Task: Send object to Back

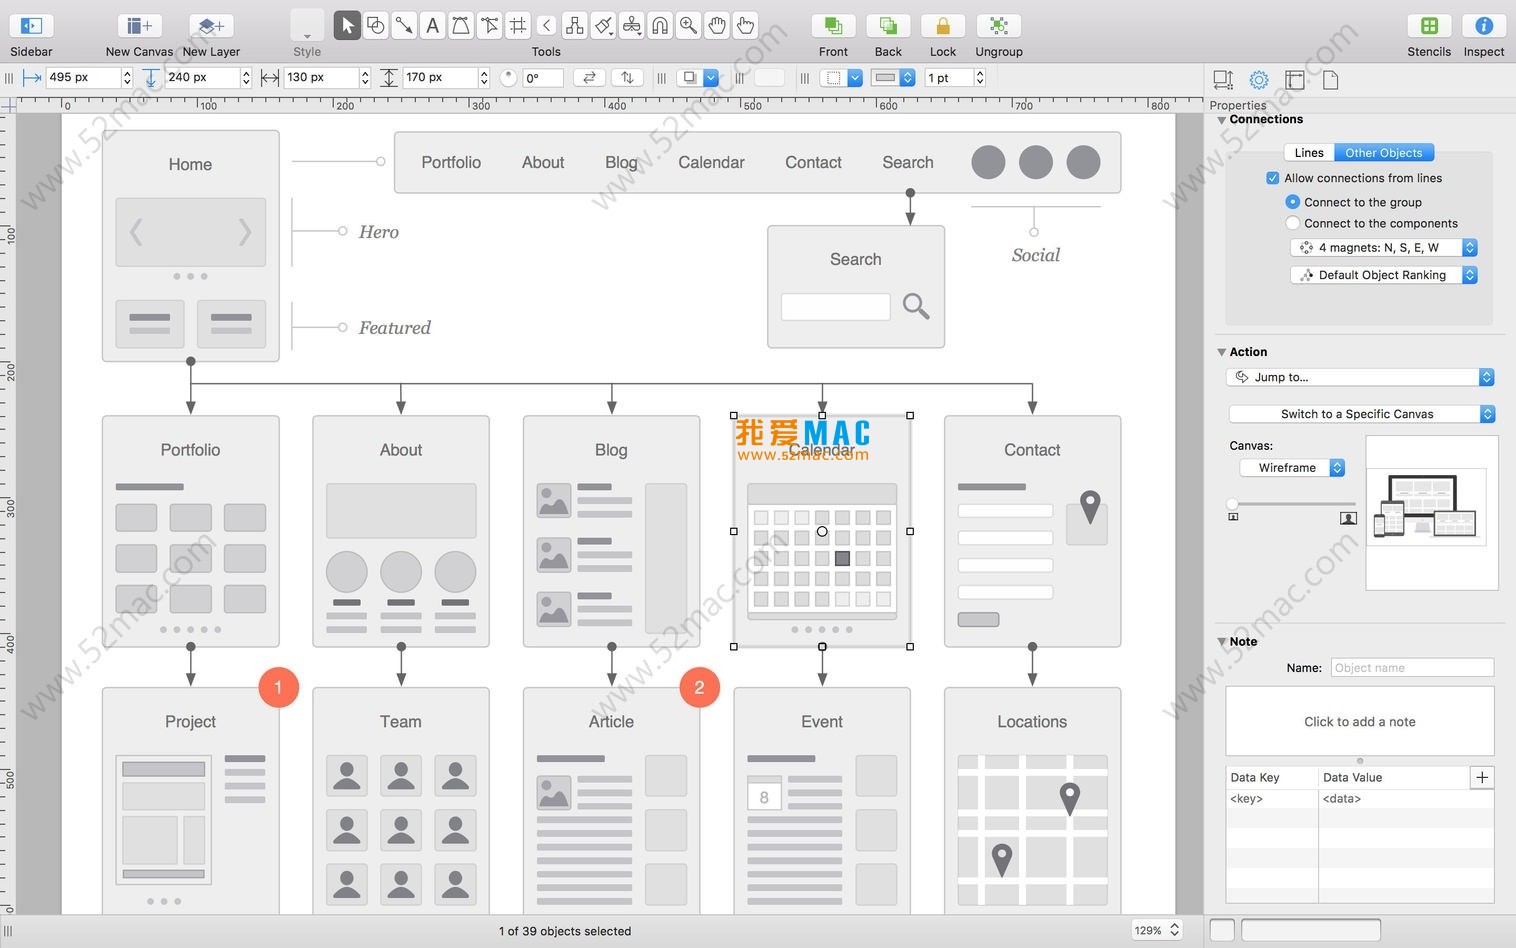Action: (888, 26)
